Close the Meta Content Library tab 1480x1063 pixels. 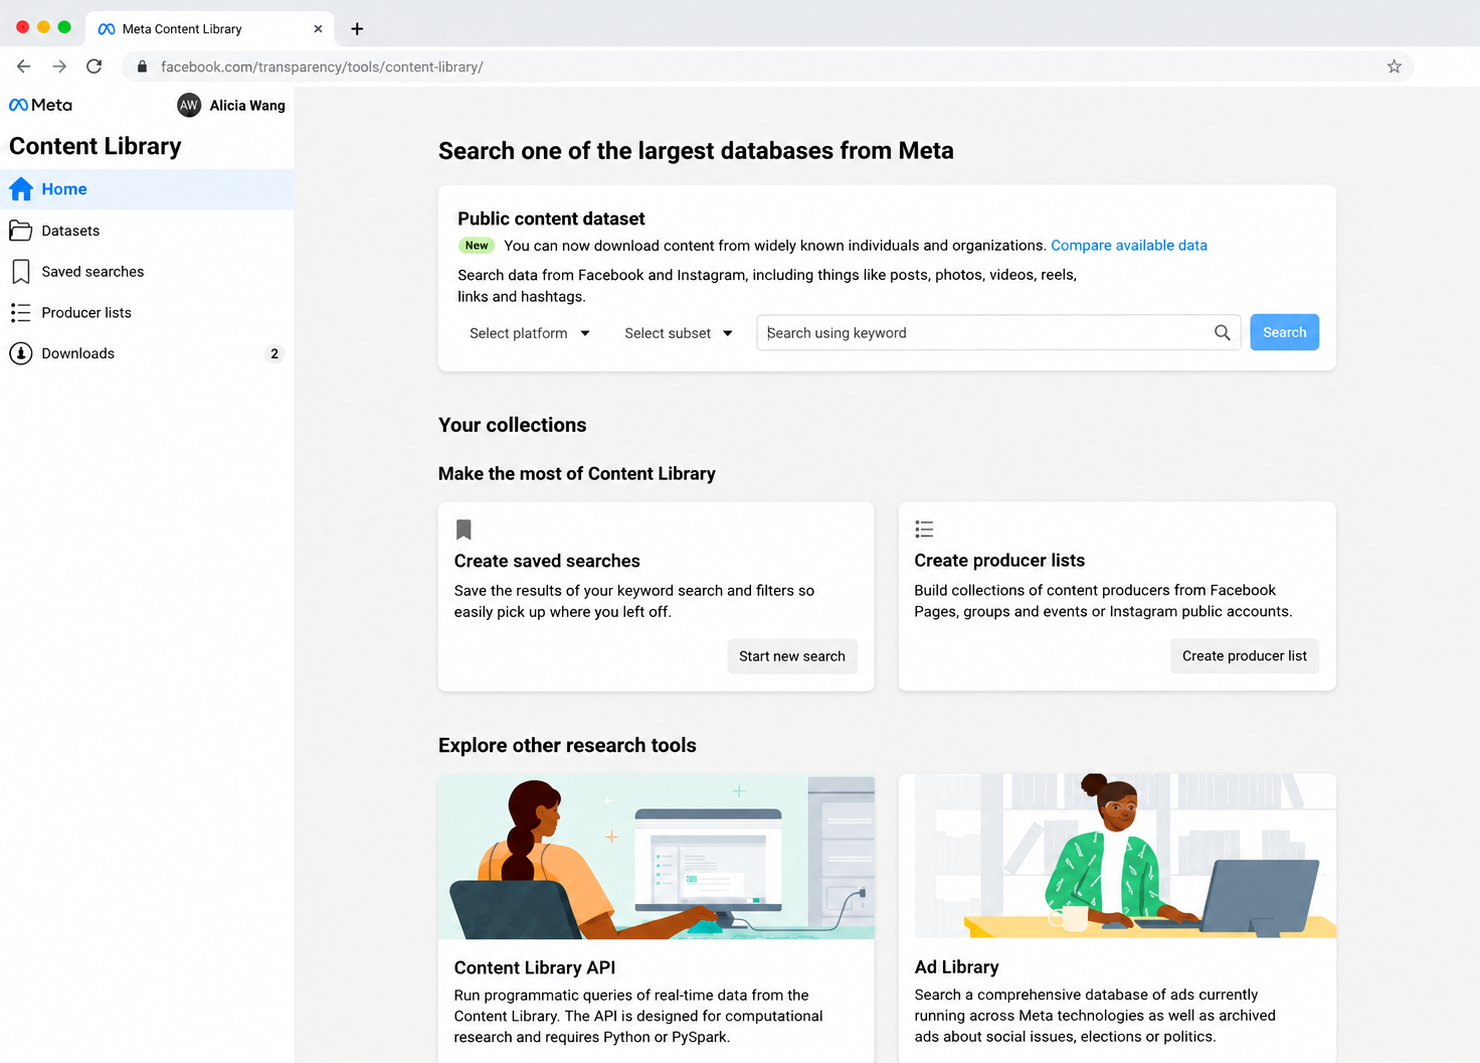pos(318,29)
